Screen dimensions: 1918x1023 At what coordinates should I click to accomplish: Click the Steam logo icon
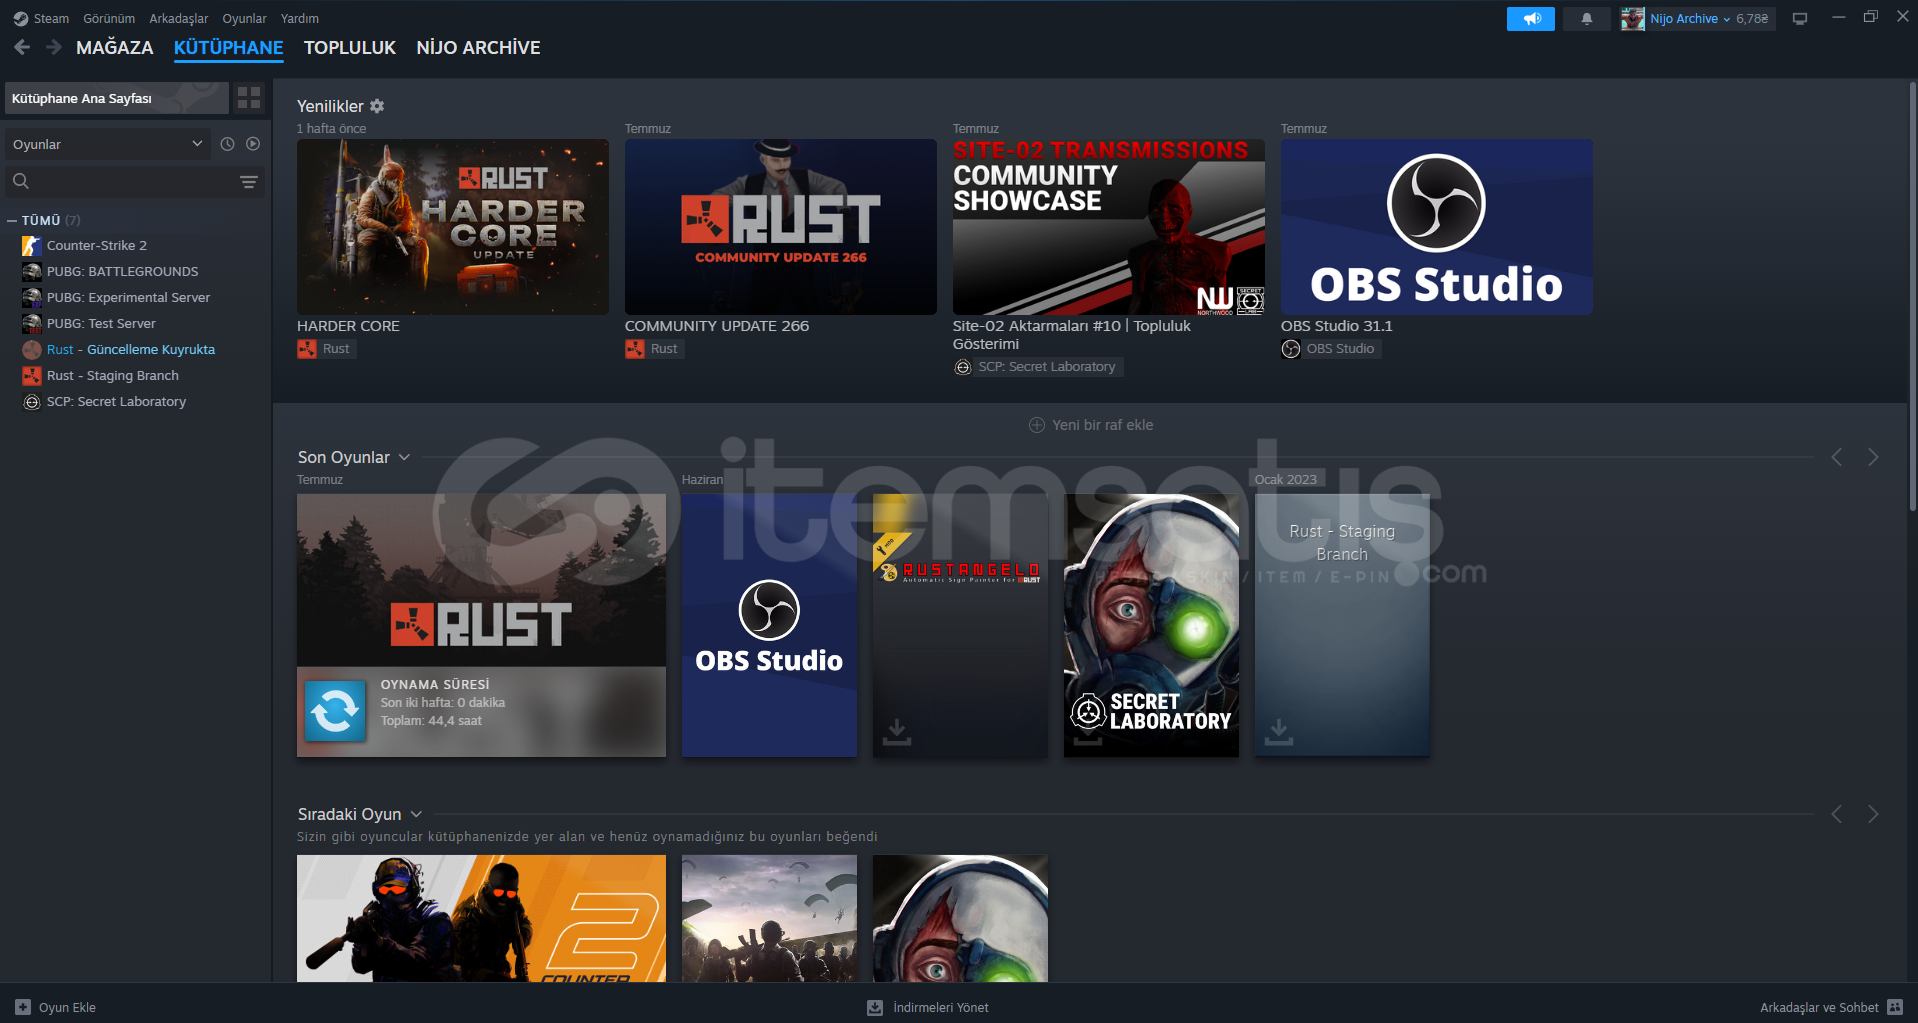click(21, 19)
